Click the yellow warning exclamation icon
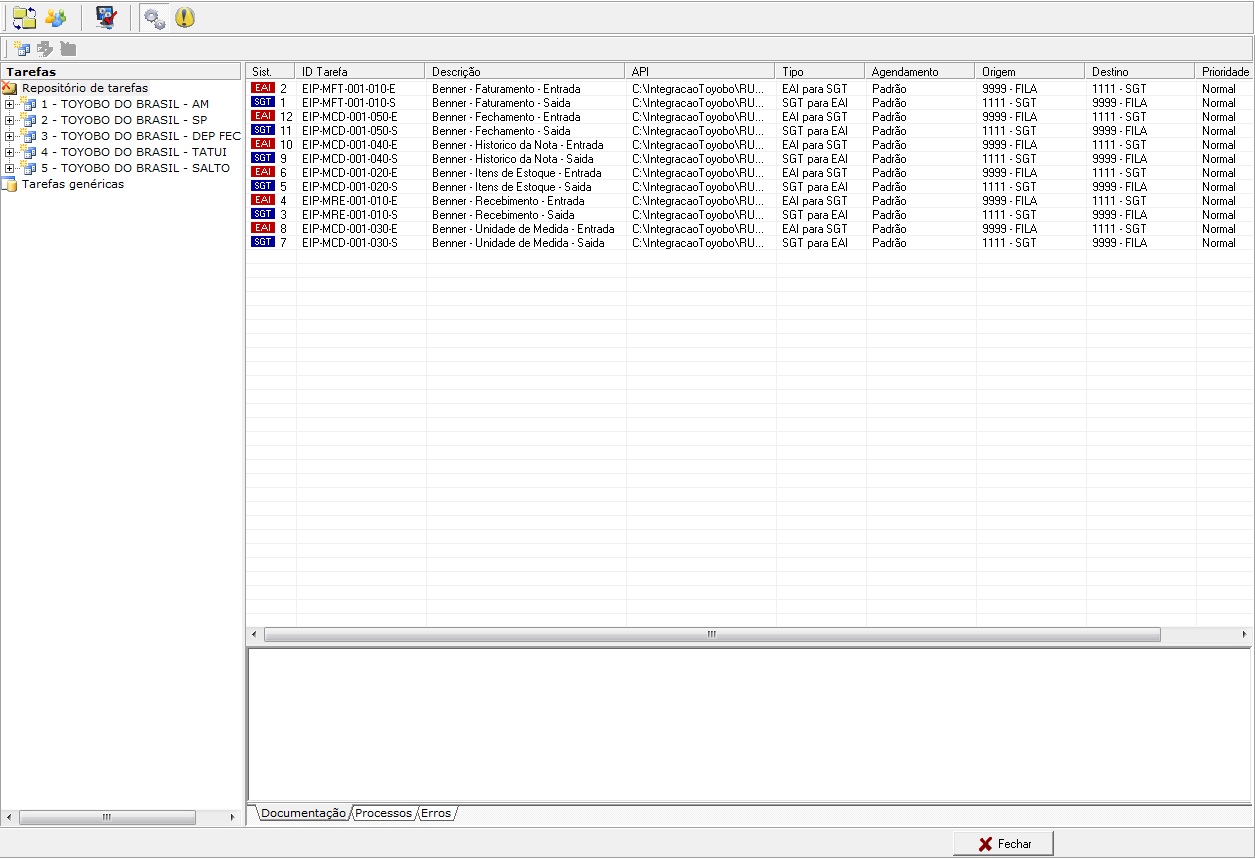Viewport: 1255px width, 859px height. (185, 17)
